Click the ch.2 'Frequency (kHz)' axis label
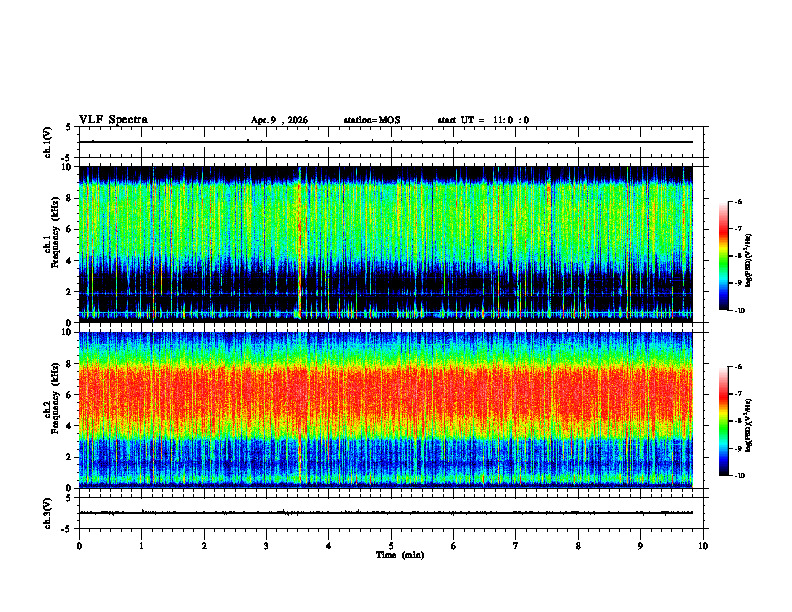This screenshot has height=612, width=792. pyautogui.click(x=55, y=398)
